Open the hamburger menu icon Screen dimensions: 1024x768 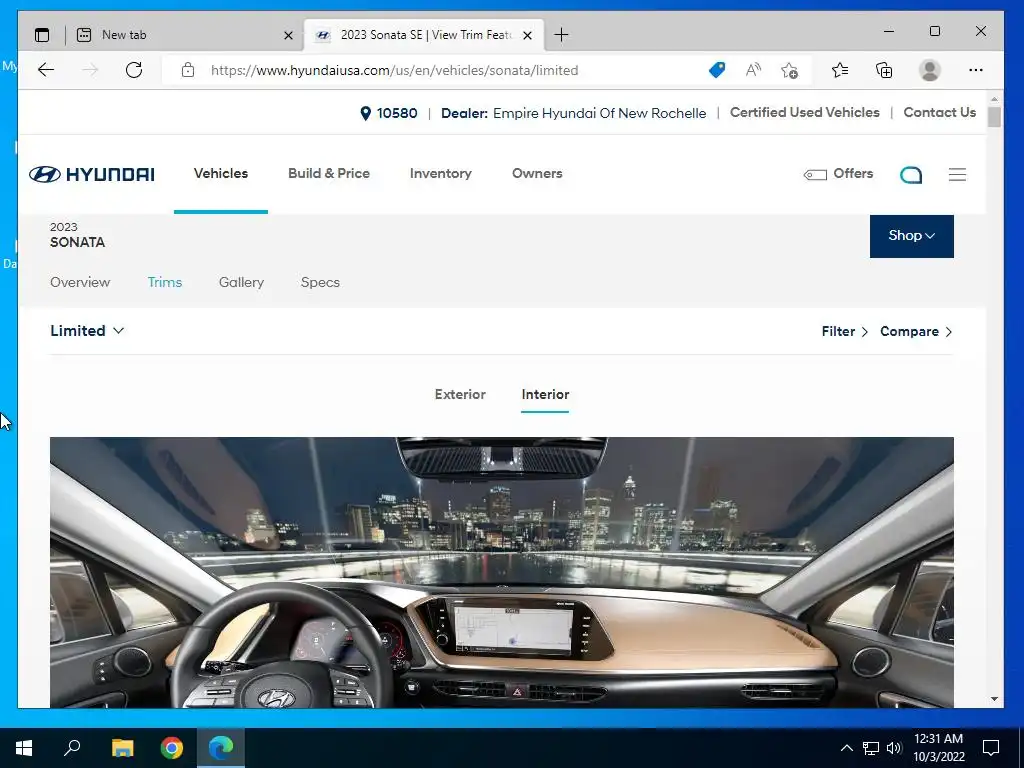coord(957,174)
